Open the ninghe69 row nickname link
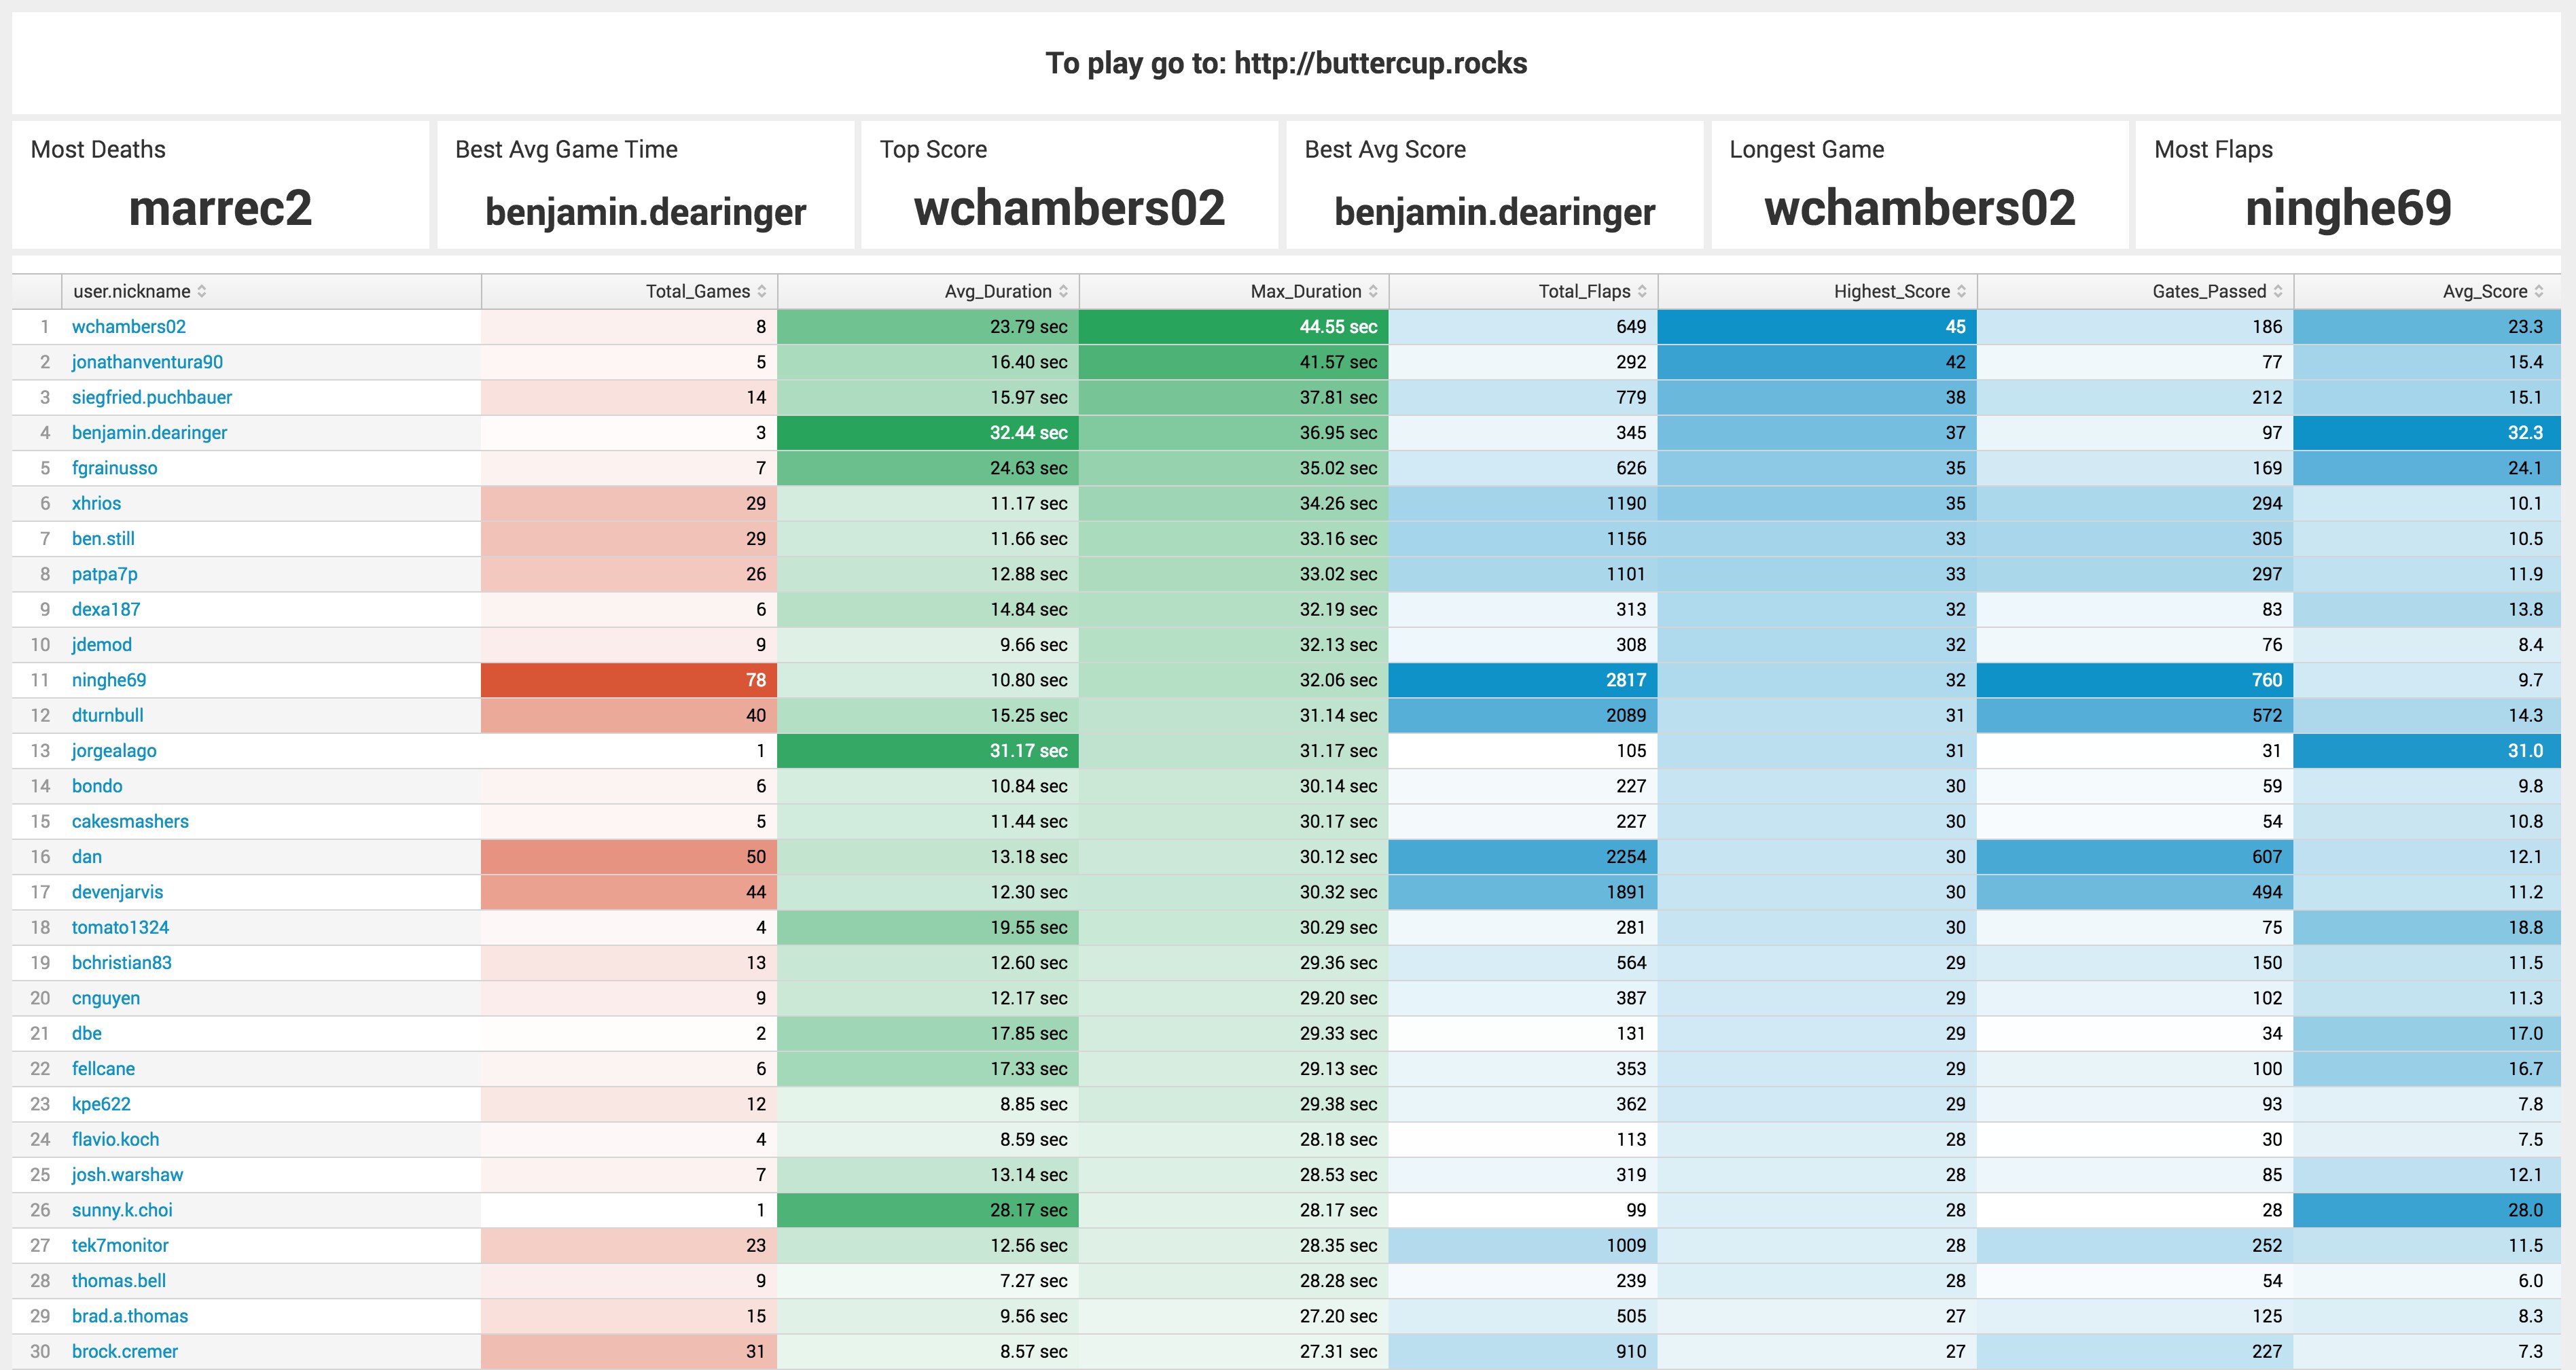Image resolution: width=2576 pixels, height=1370 pixels. (x=109, y=680)
